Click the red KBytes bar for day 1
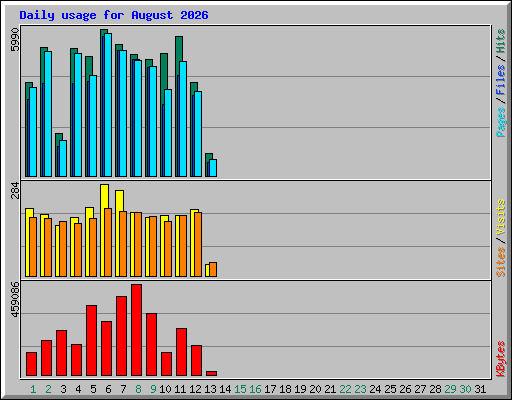Image resolution: width=512 pixels, height=400 pixels. click(31, 364)
